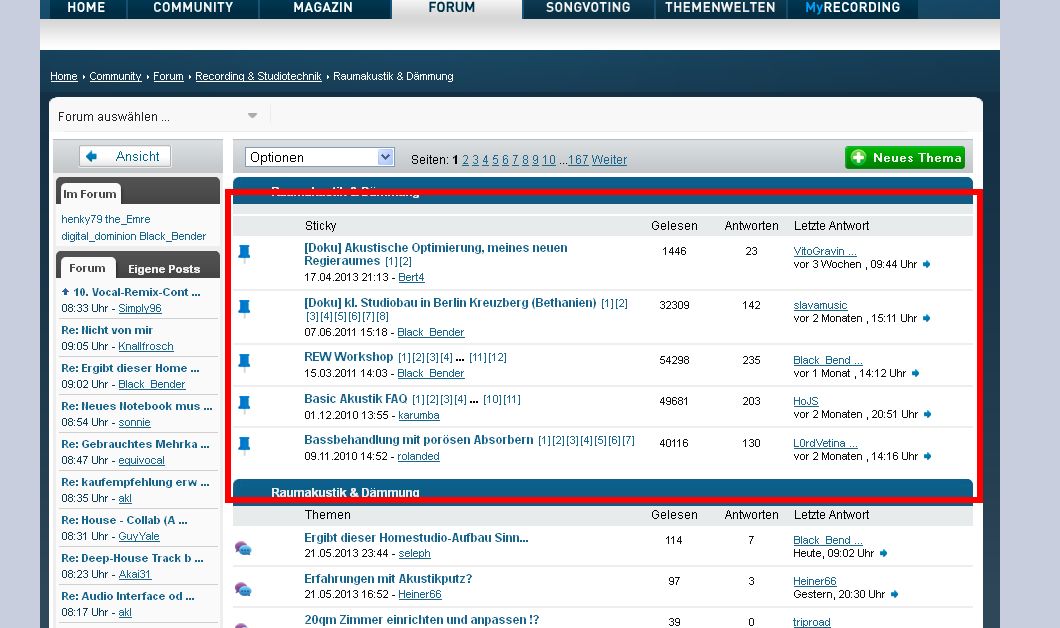Click the speech bubble icon for Ergibt dieser Homestudio-Aufbau thread
Screen dimensions: 1060x628
243,548
